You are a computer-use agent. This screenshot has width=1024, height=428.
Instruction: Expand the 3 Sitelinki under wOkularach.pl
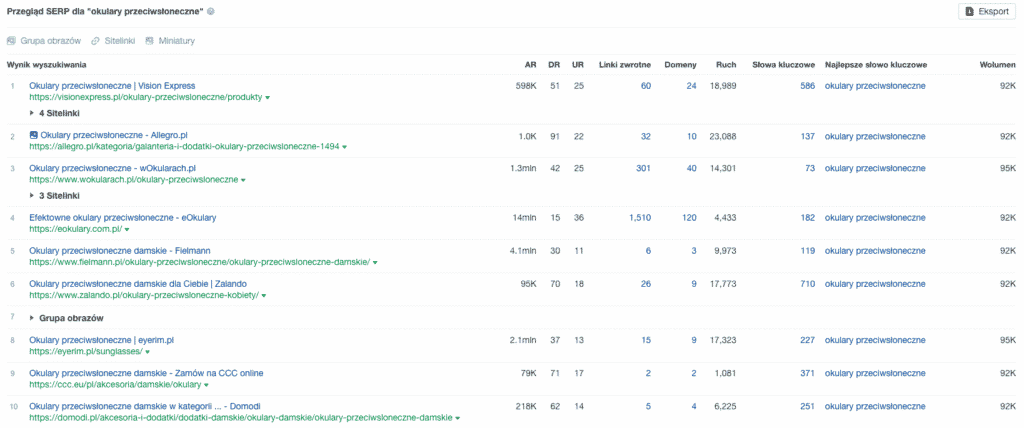point(55,195)
